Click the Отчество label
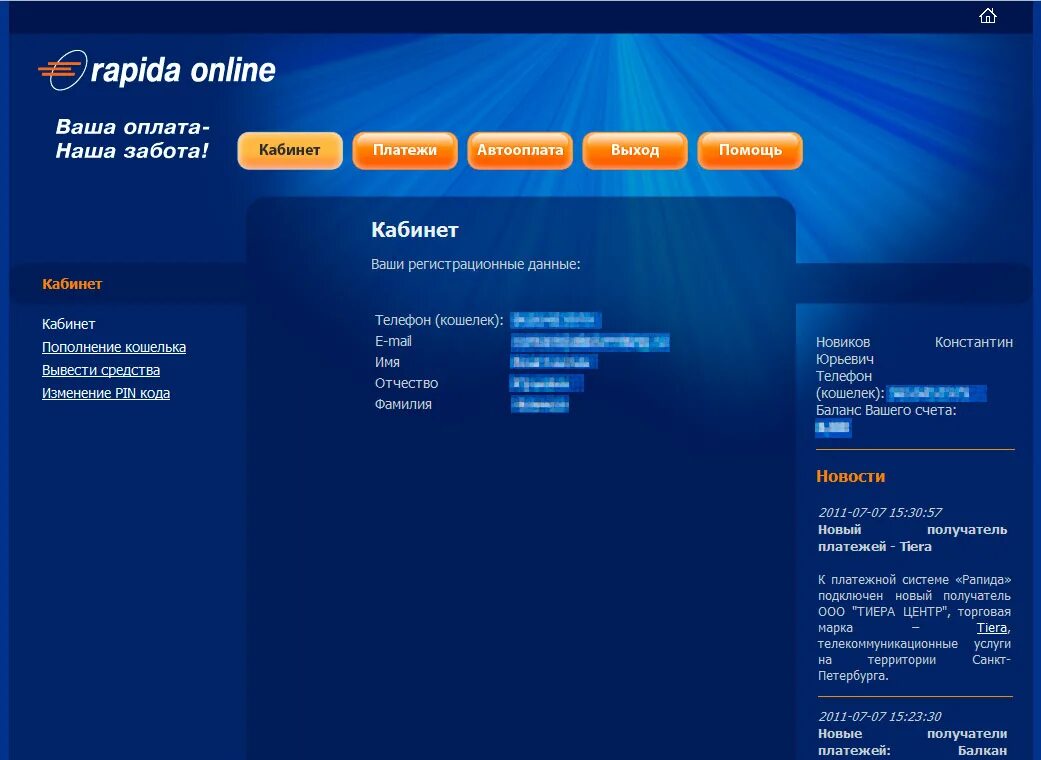 coord(406,383)
